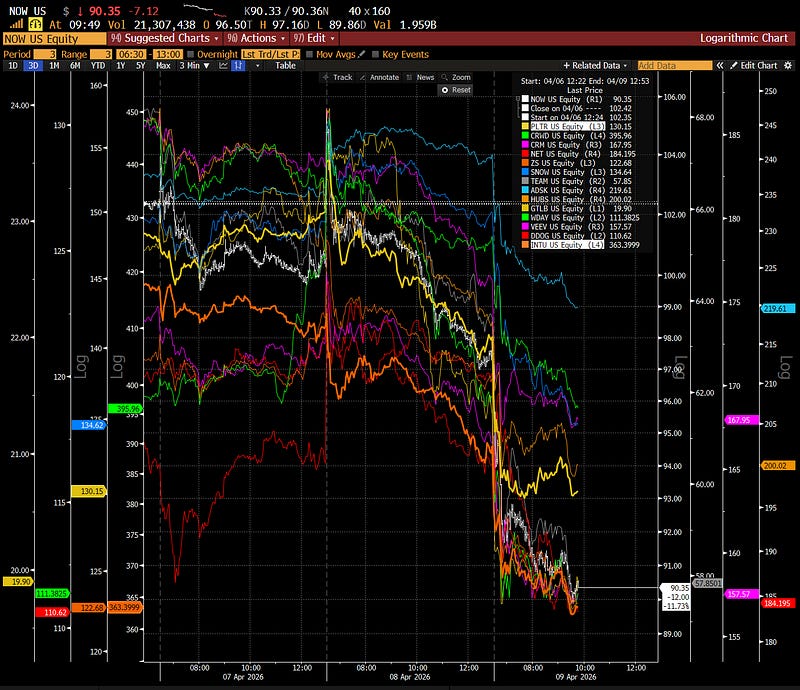Click the 395.96 CRWD axis price tag
The width and height of the screenshot is (800, 690).
[x=126, y=409]
